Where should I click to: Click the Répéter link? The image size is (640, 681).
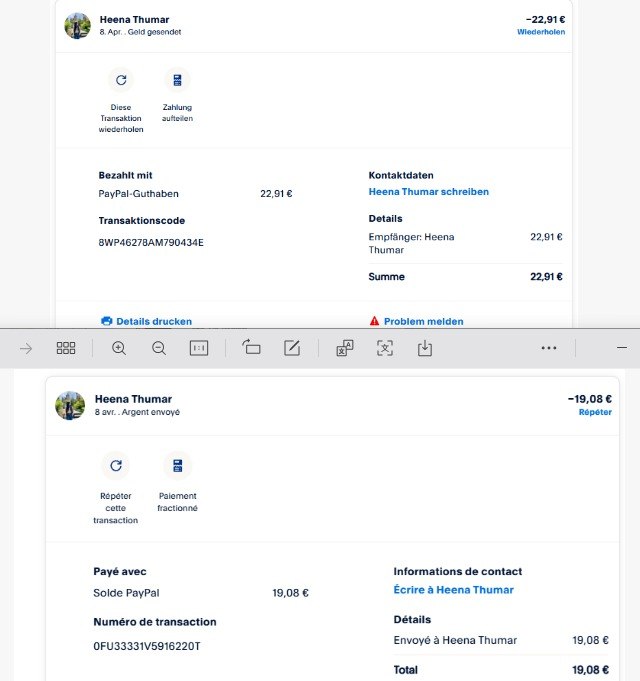(x=594, y=412)
